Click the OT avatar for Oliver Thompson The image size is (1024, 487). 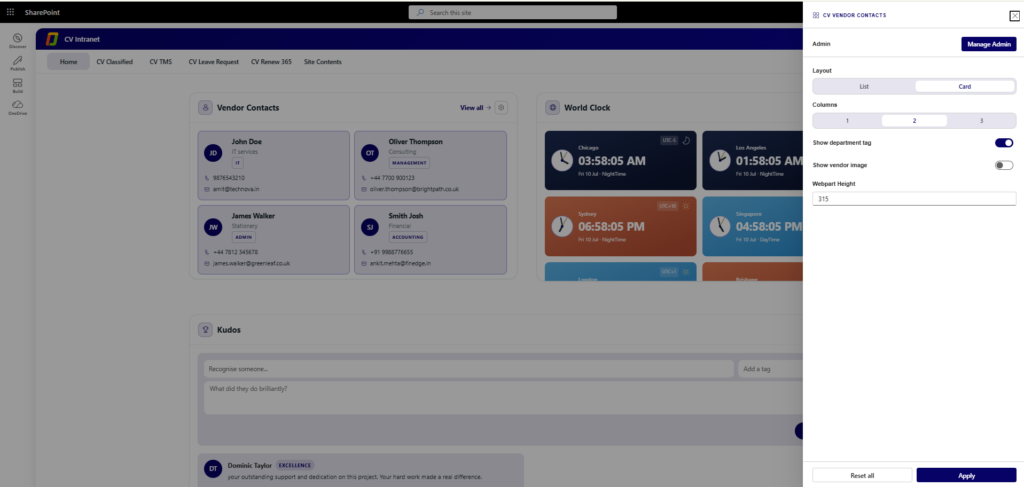click(370, 153)
